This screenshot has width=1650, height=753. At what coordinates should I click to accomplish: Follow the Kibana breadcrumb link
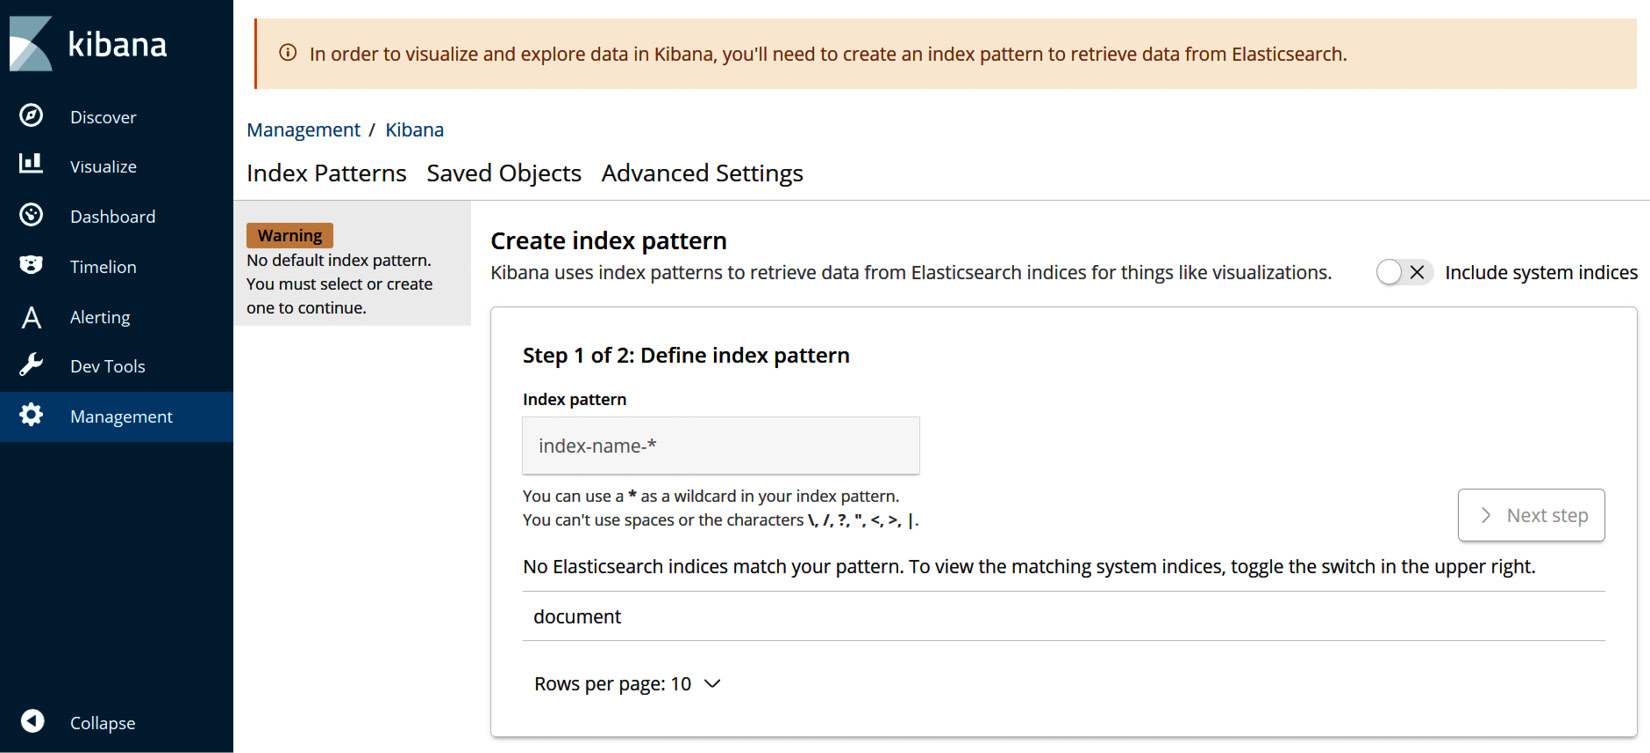(414, 130)
